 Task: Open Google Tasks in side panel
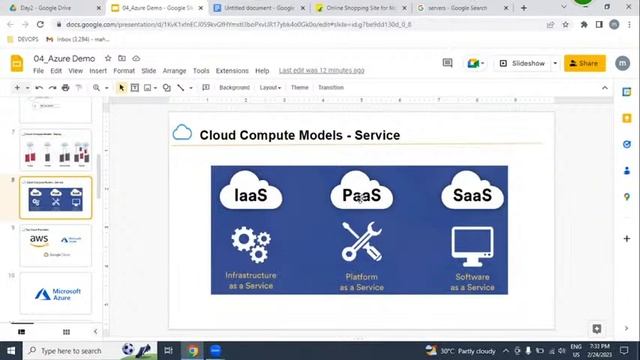tap(627, 144)
